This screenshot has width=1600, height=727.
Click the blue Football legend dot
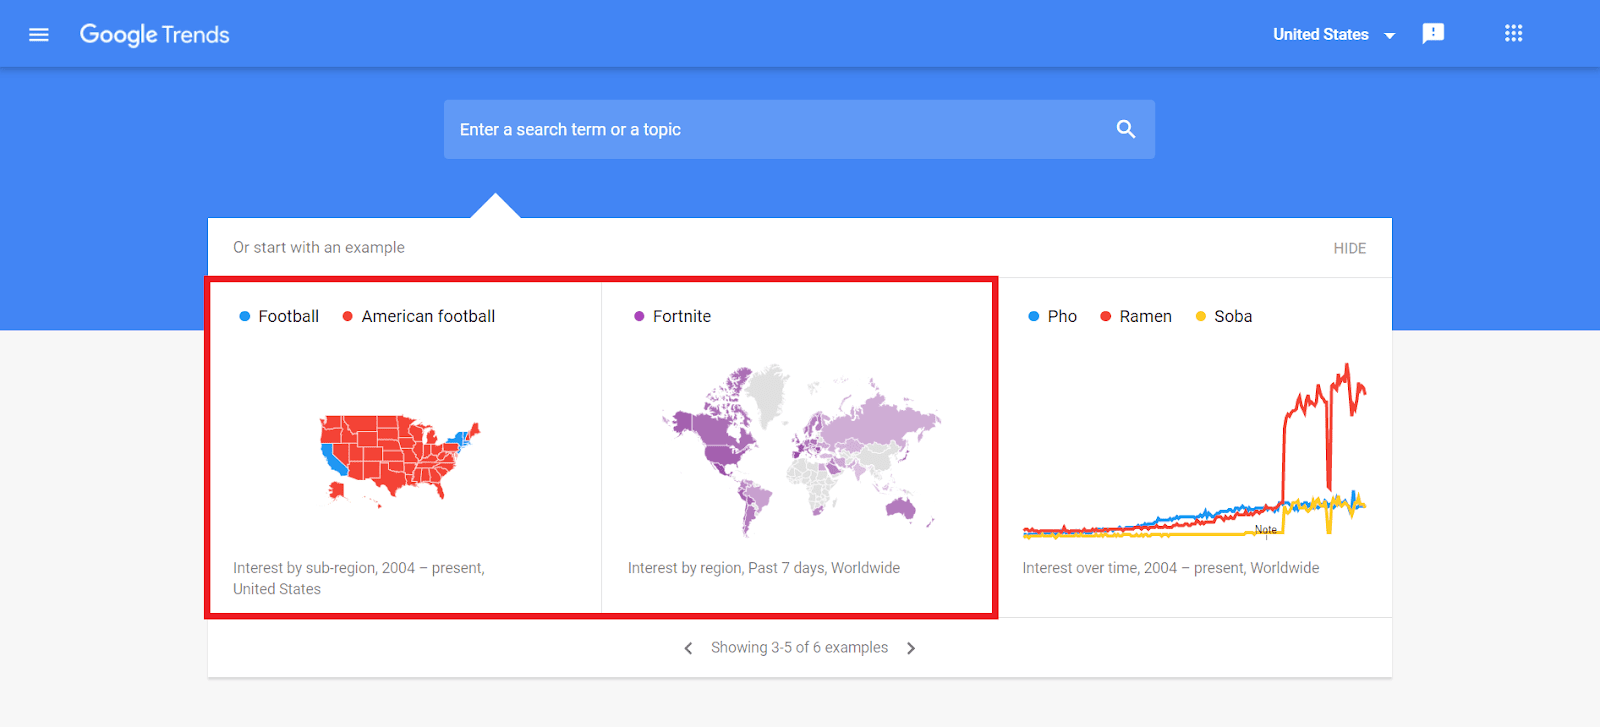[x=244, y=316]
